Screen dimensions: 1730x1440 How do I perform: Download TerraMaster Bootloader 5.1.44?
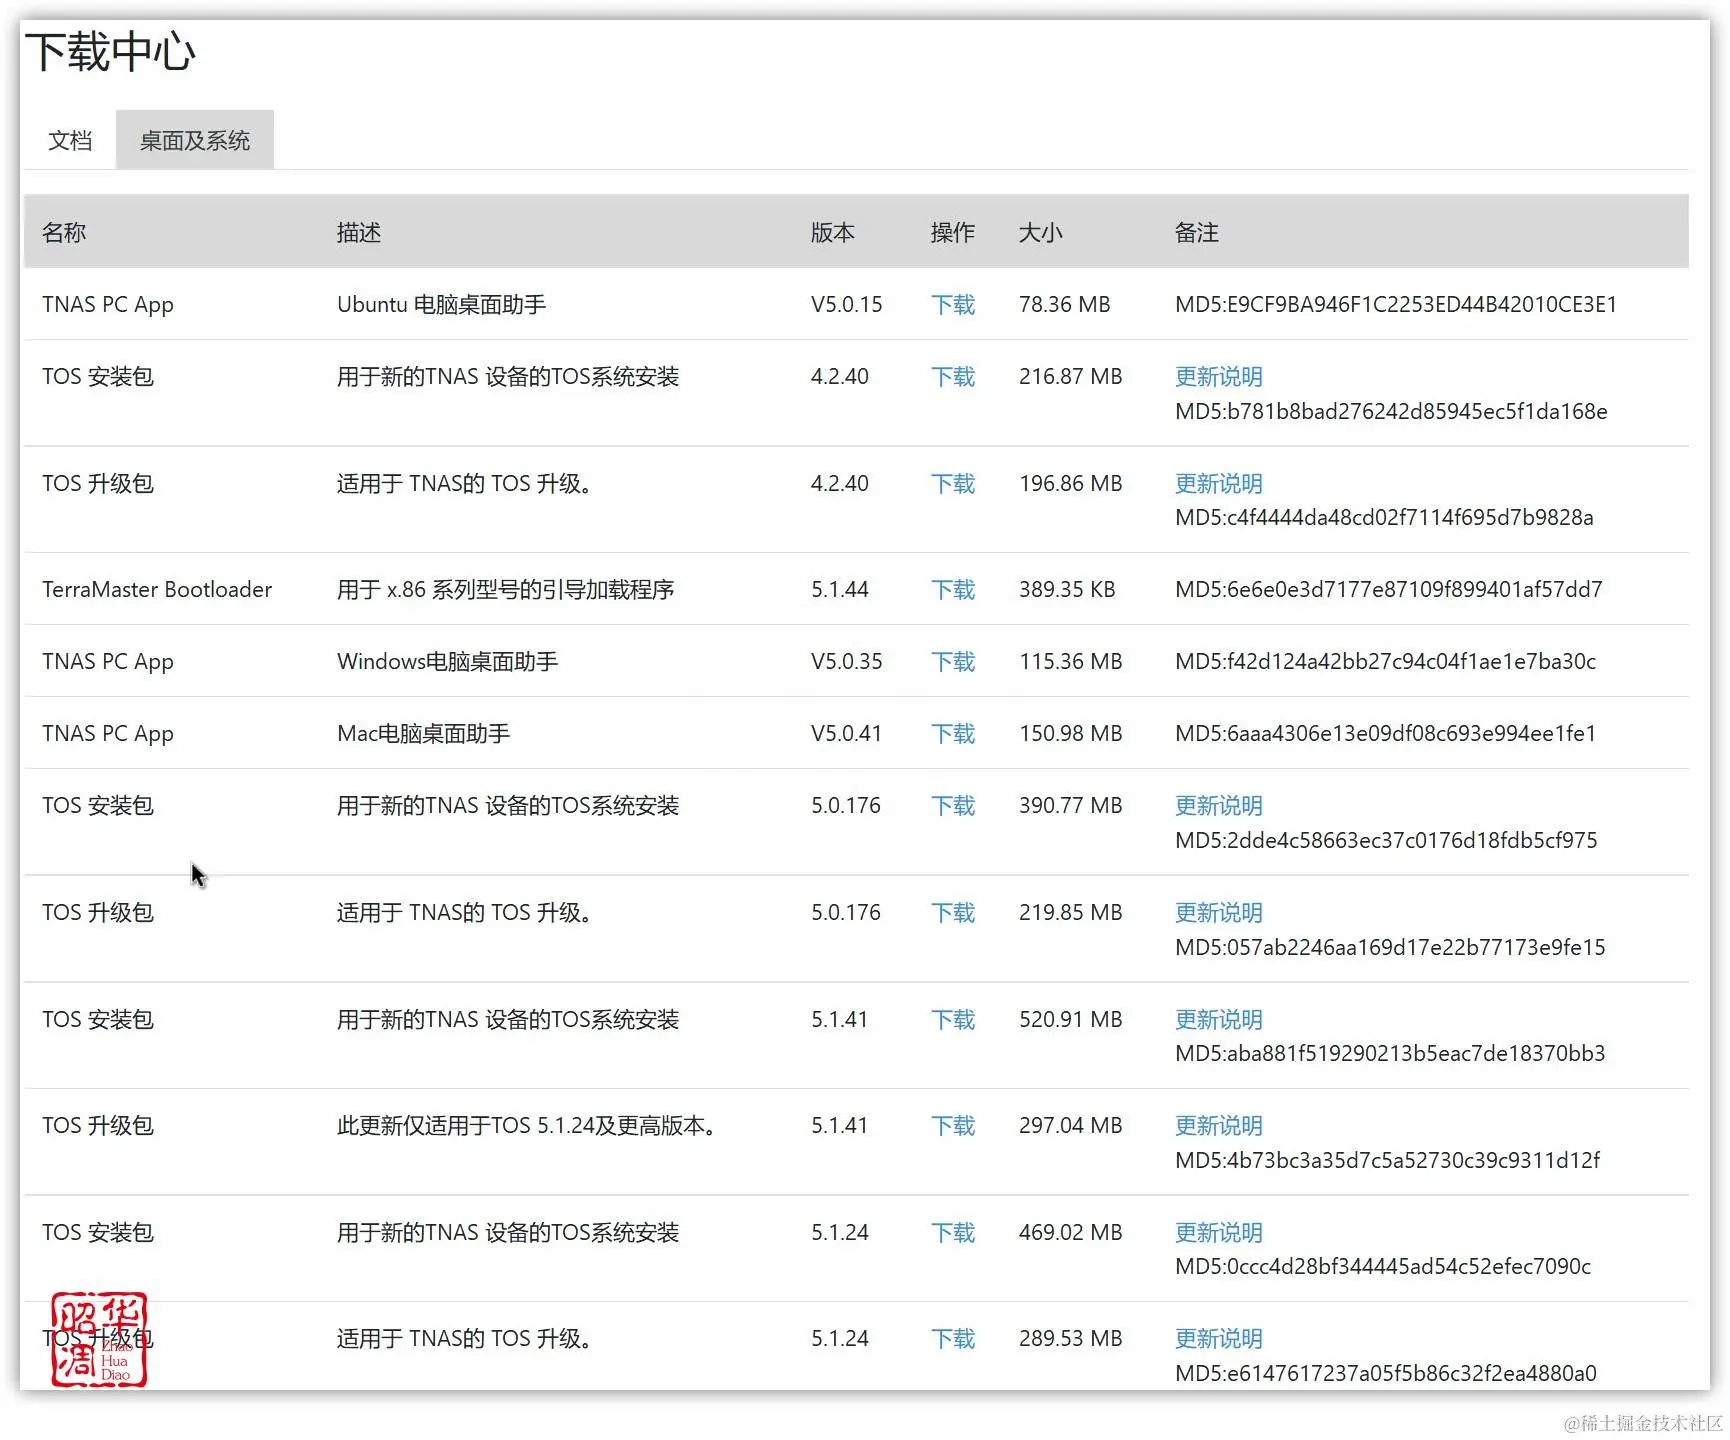coord(953,590)
